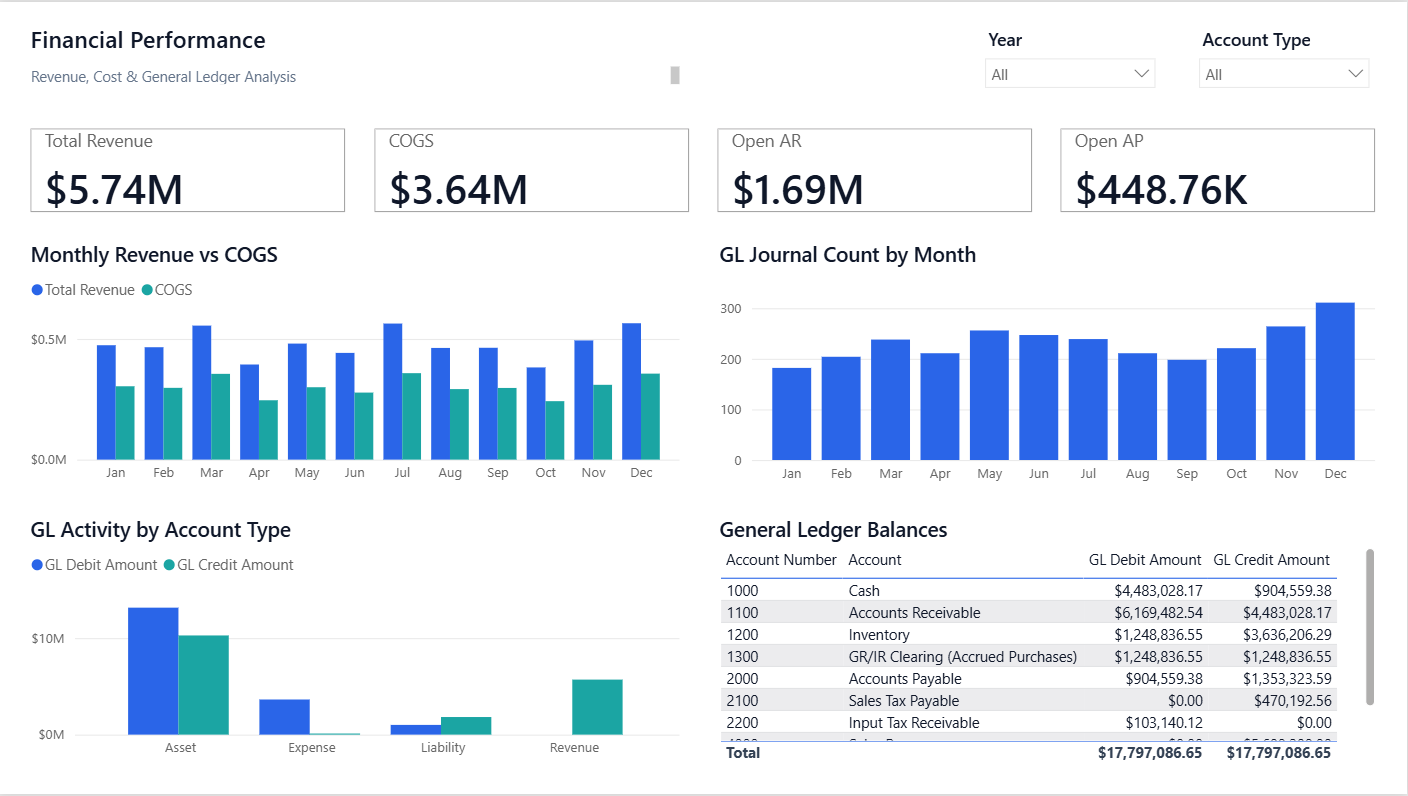Select December Total Revenue bar in monthly chart
1408x796 pixels.
(x=631, y=391)
